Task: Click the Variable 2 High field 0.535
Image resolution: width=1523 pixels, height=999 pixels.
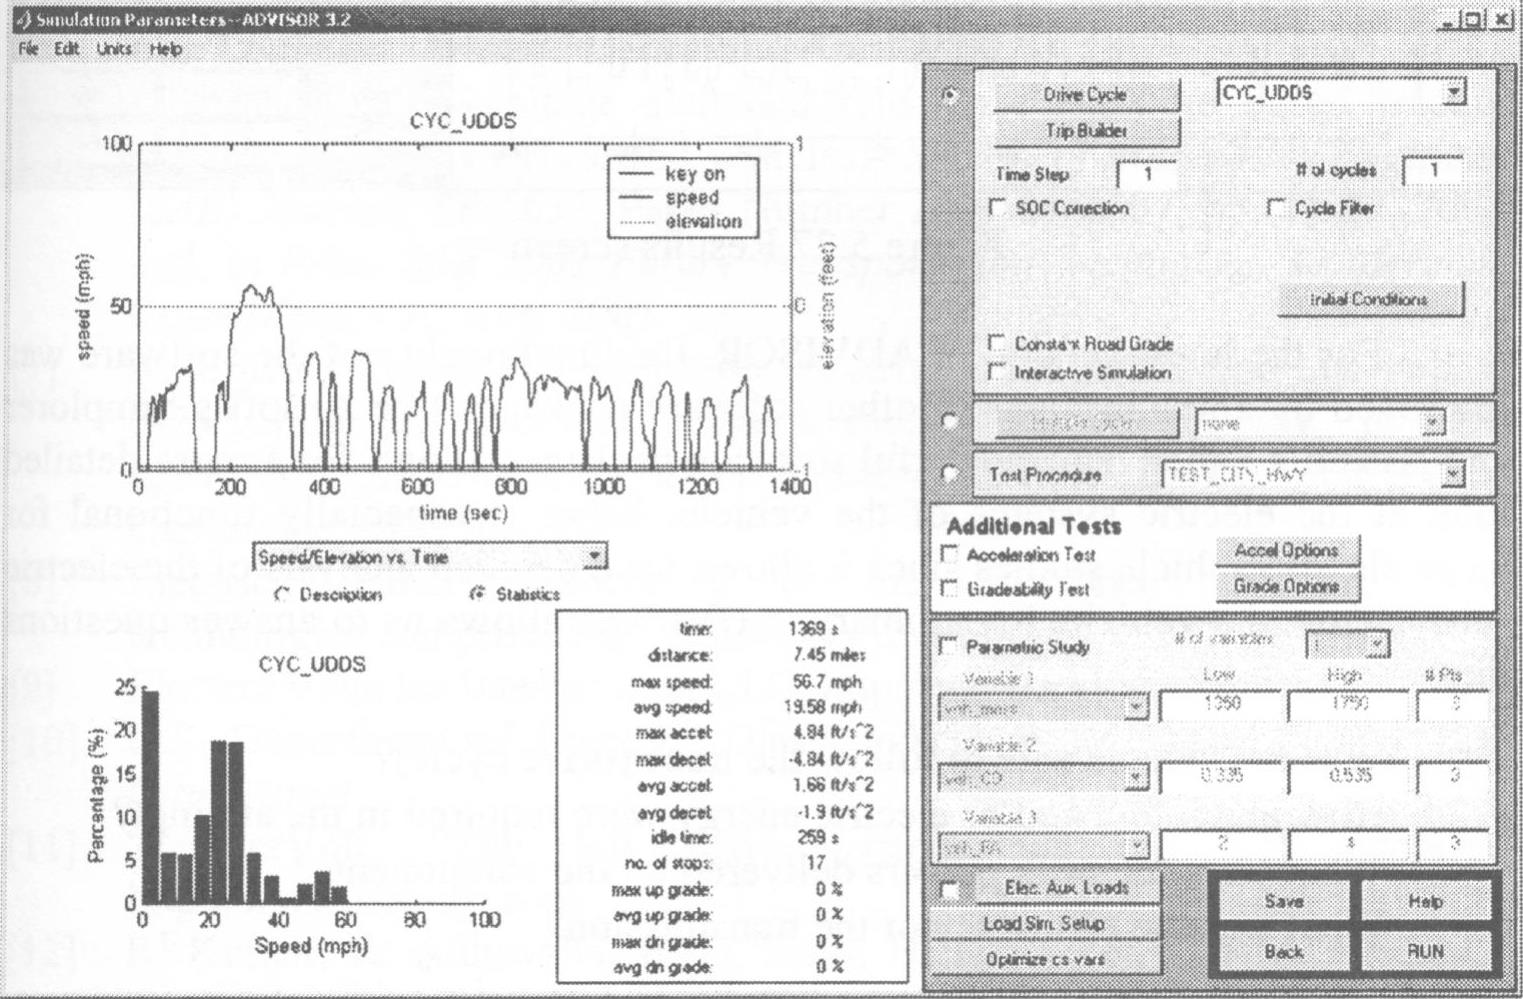Action: (x=1349, y=777)
